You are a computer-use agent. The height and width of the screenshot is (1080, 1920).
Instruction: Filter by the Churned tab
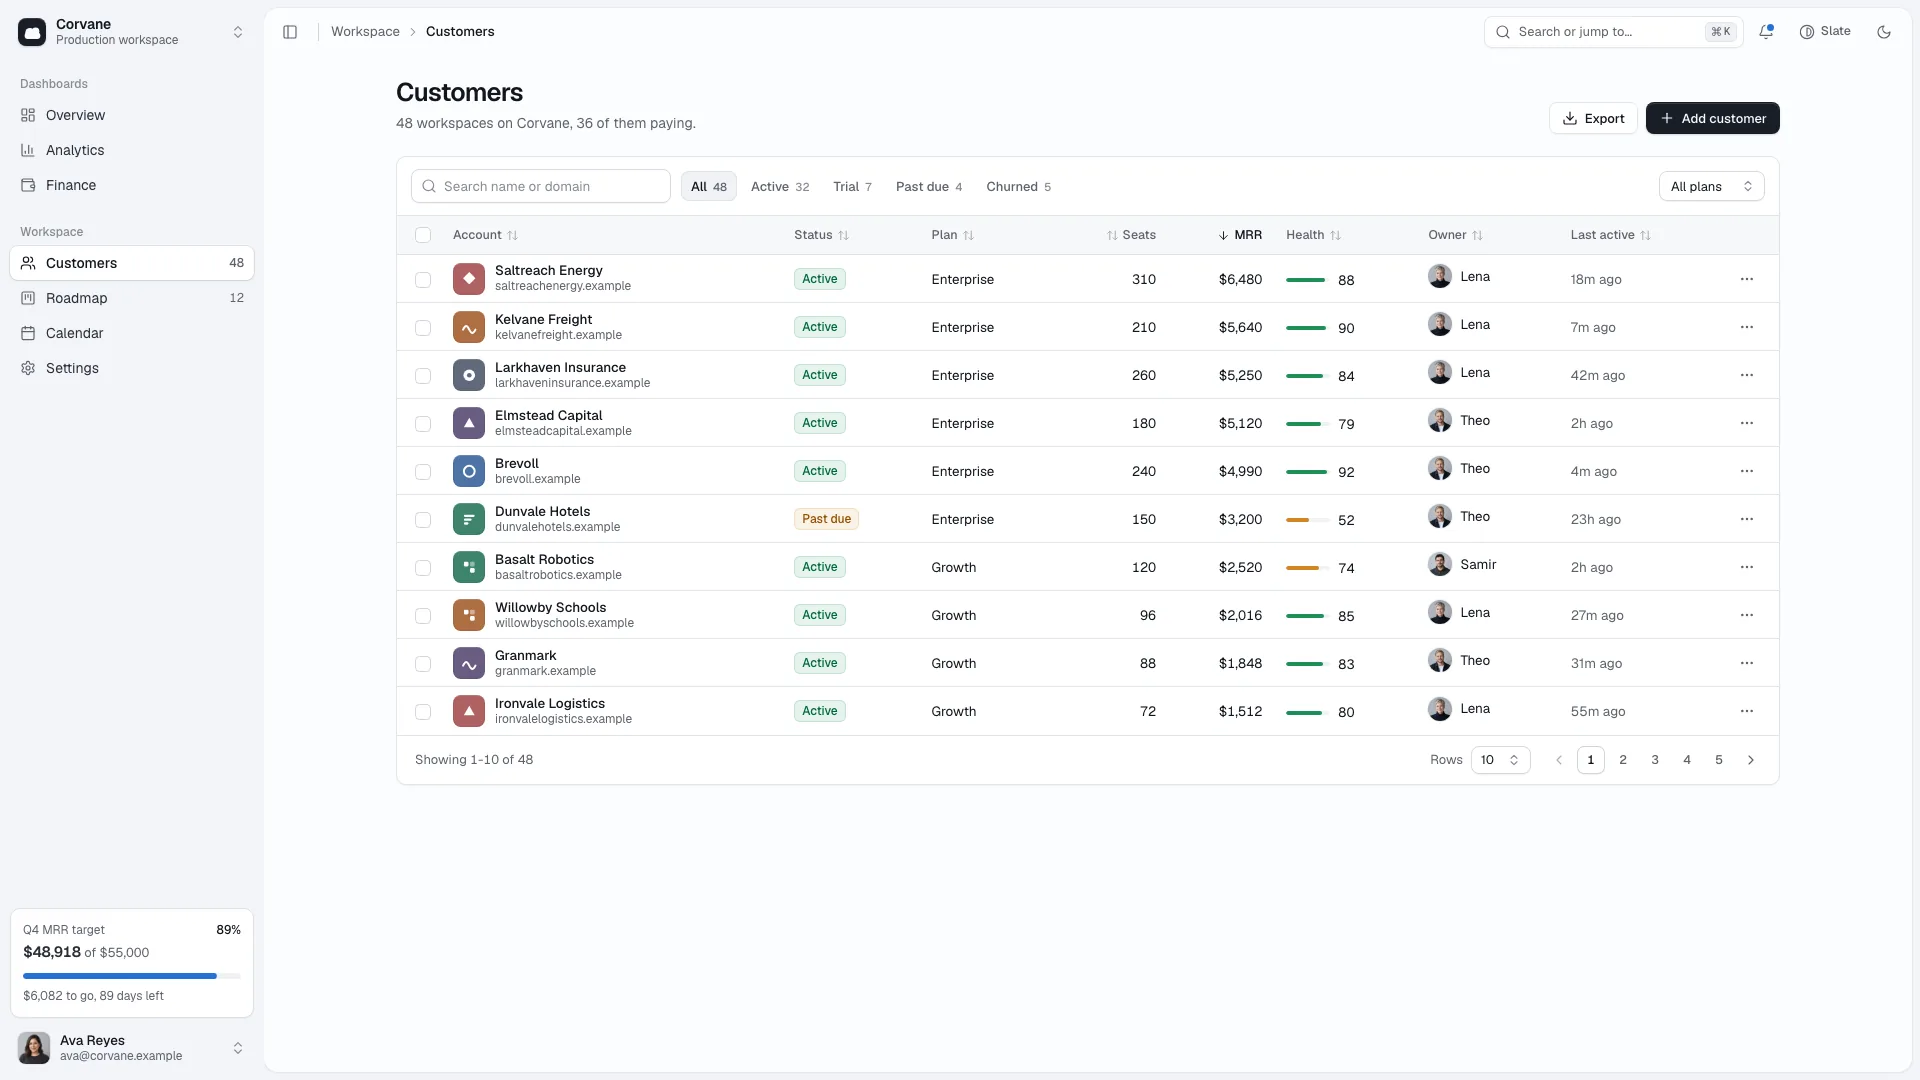coord(1018,186)
